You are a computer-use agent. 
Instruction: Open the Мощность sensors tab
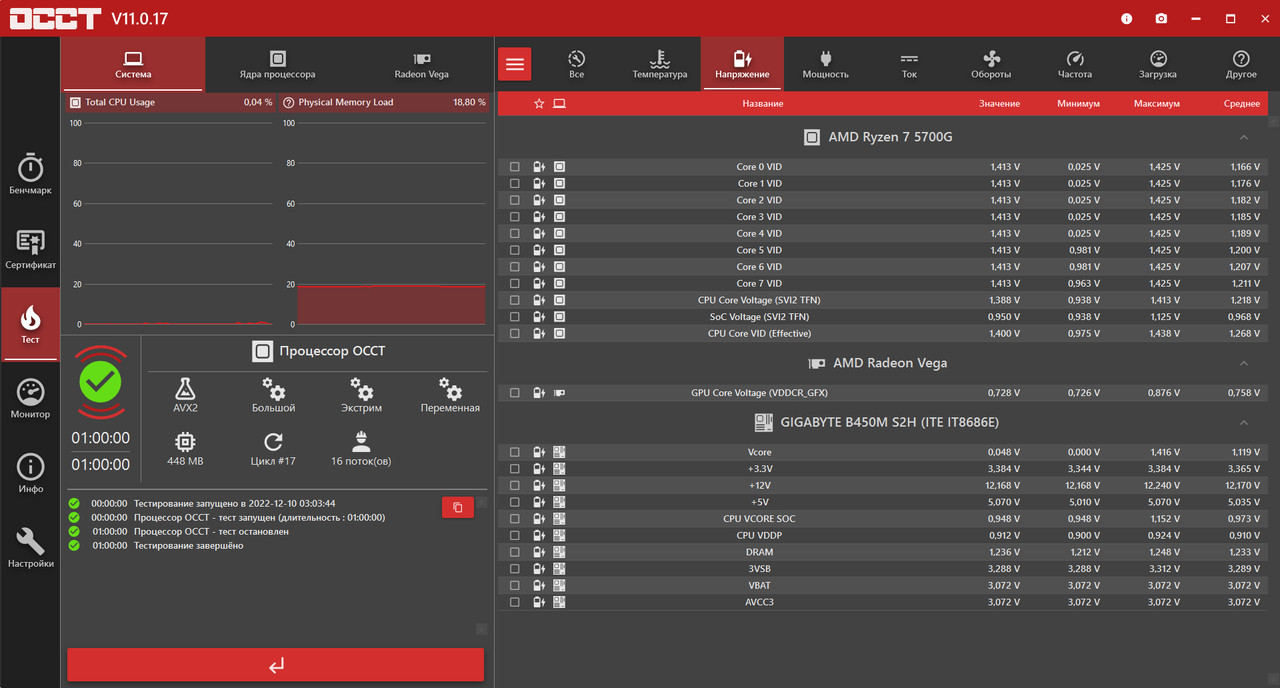pyautogui.click(x=825, y=64)
